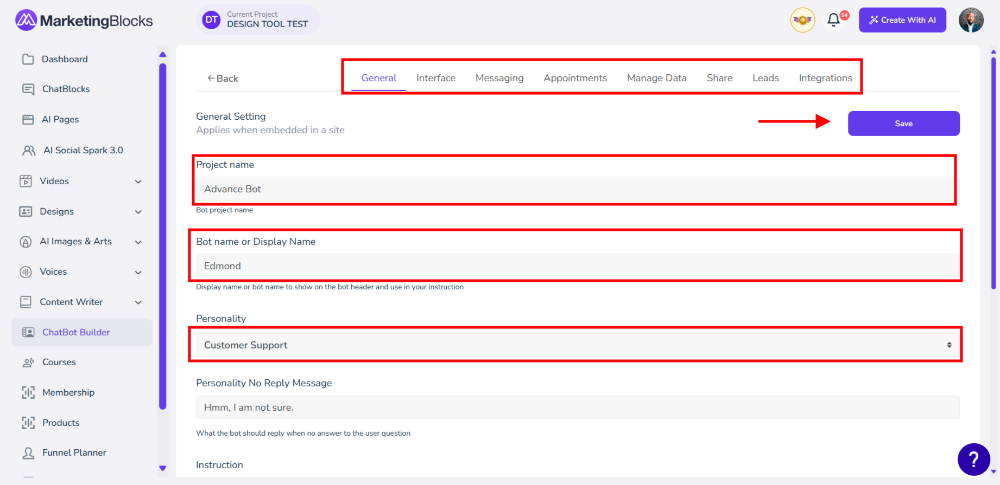
Task: Expand the Content Writer chevron
Action: coord(138,302)
